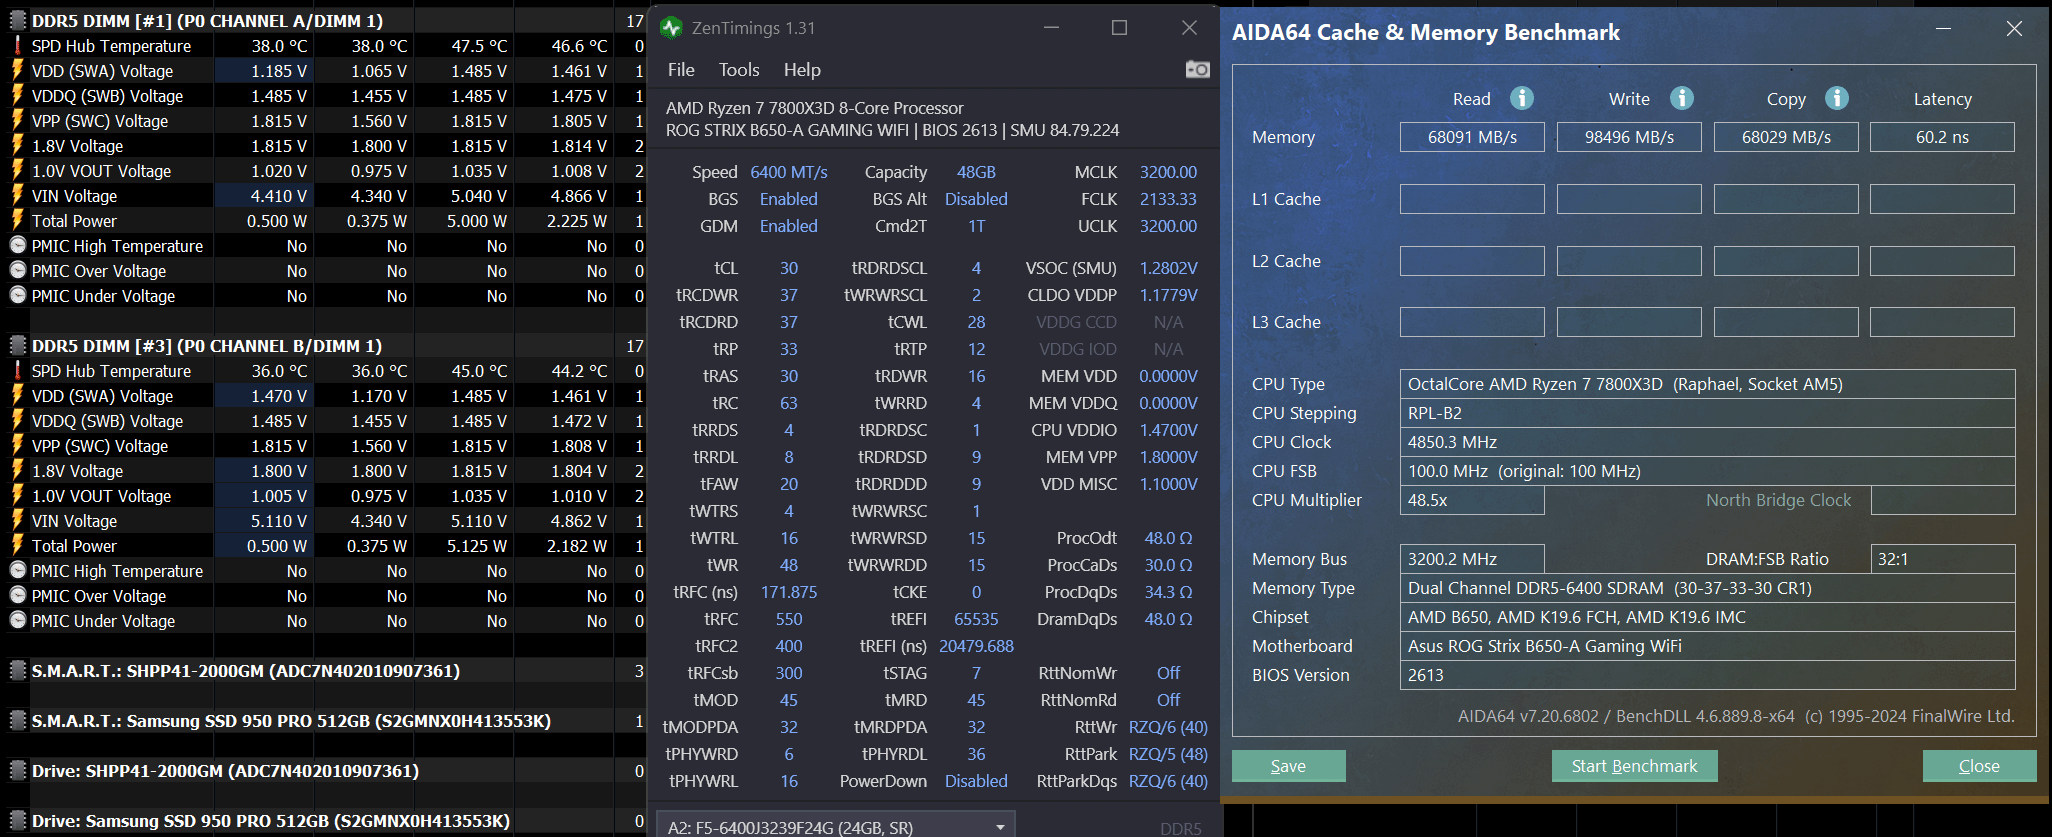Start the AIDA64 memory benchmark
Image resolution: width=2052 pixels, height=837 pixels.
pyautogui.click(x=1634, y=766)
